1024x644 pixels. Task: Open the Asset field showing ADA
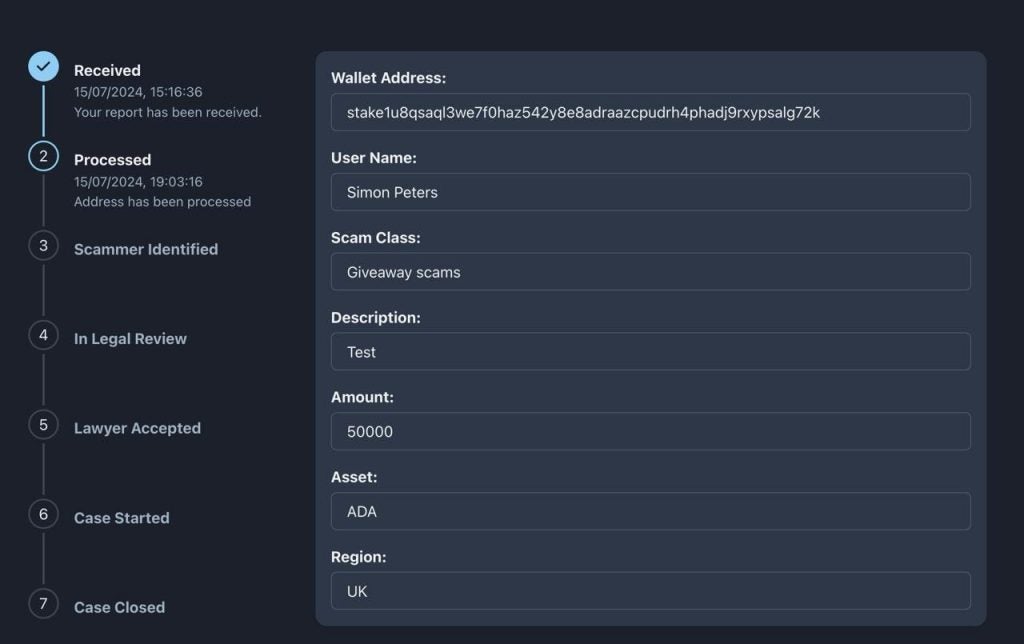click(650, 511)
